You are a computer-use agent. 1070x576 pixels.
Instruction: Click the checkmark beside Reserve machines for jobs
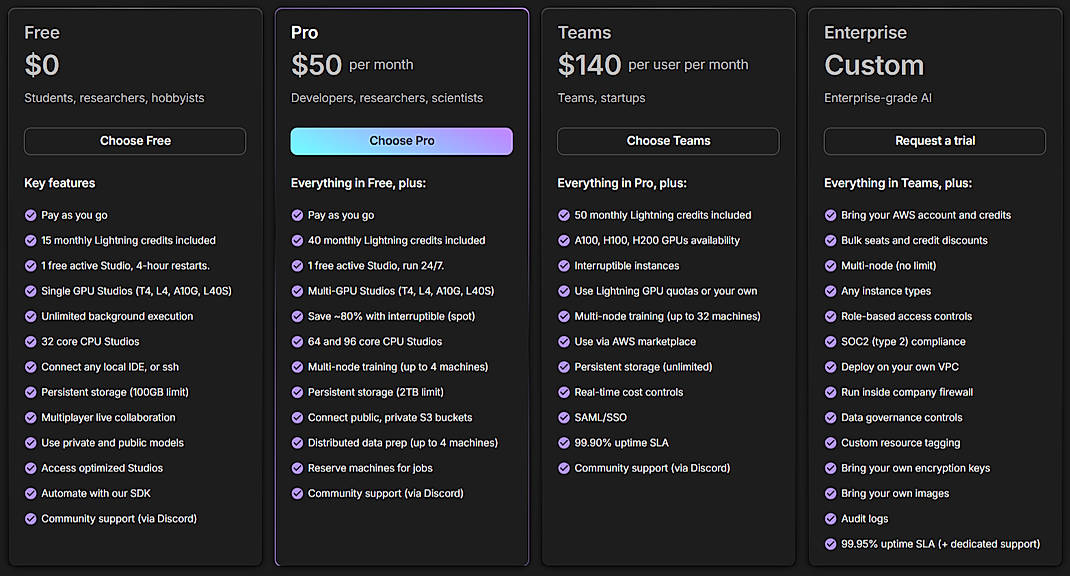click(x=297, y=467)
